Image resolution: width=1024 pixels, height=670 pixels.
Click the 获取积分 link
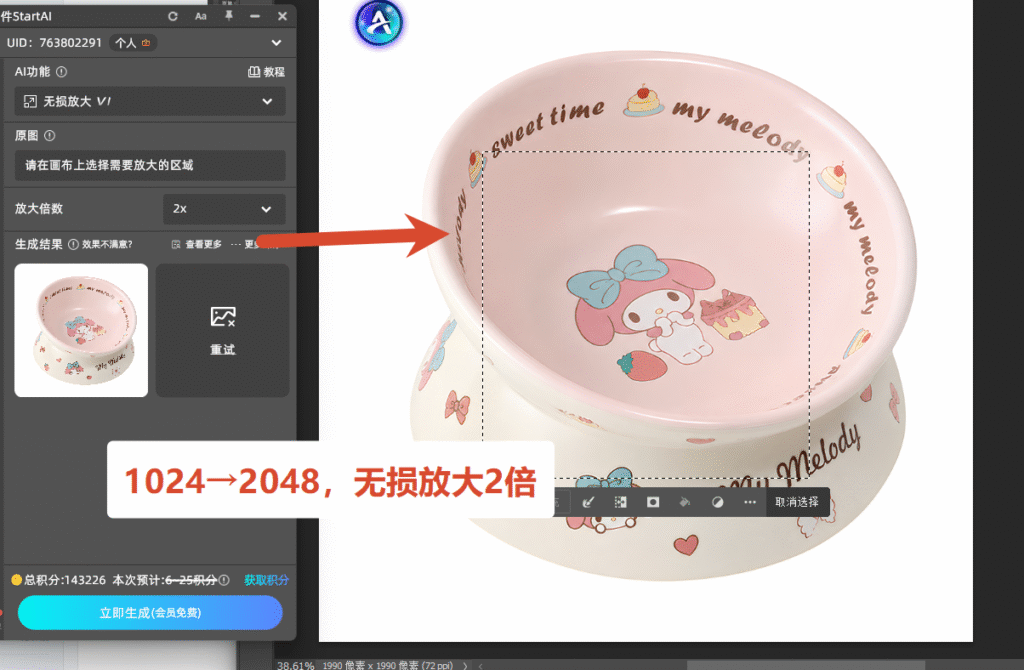tap(266, 580)
